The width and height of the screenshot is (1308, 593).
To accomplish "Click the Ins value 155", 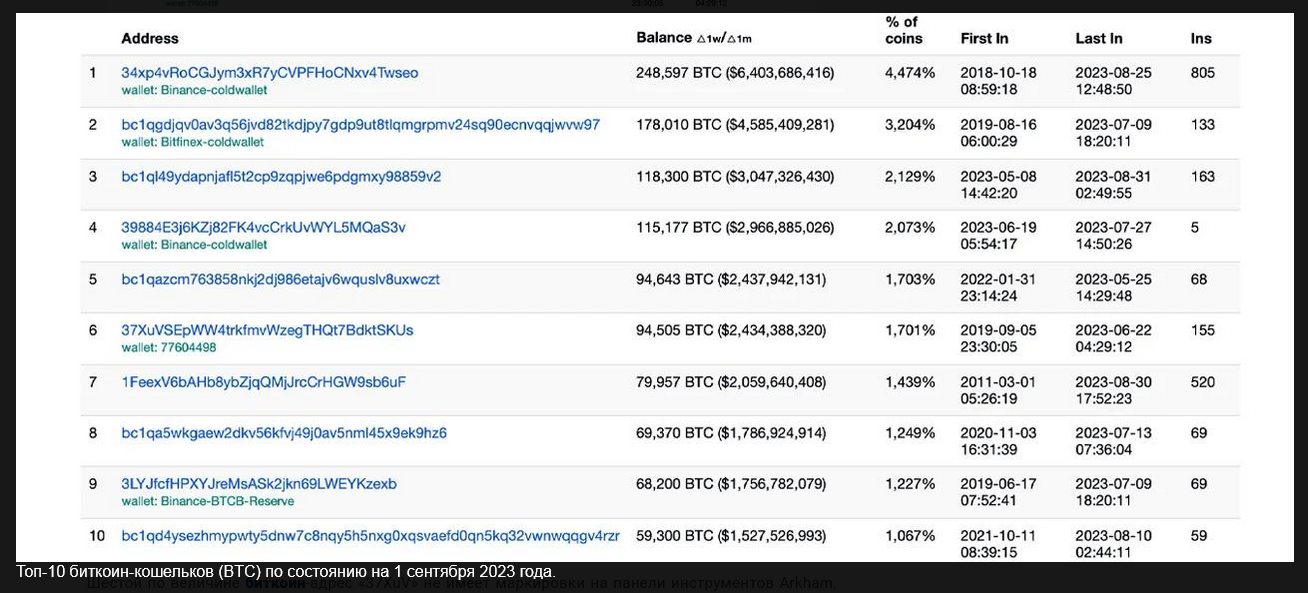I will click(1202, 330).
